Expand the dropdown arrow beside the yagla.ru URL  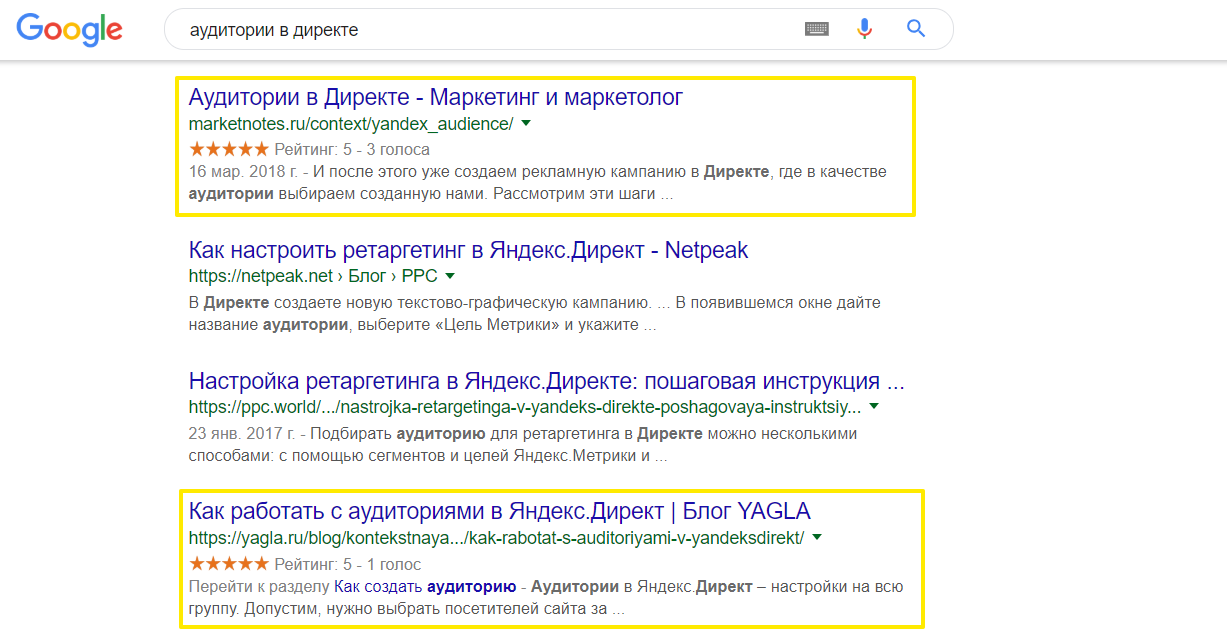[x=817, y=538]
